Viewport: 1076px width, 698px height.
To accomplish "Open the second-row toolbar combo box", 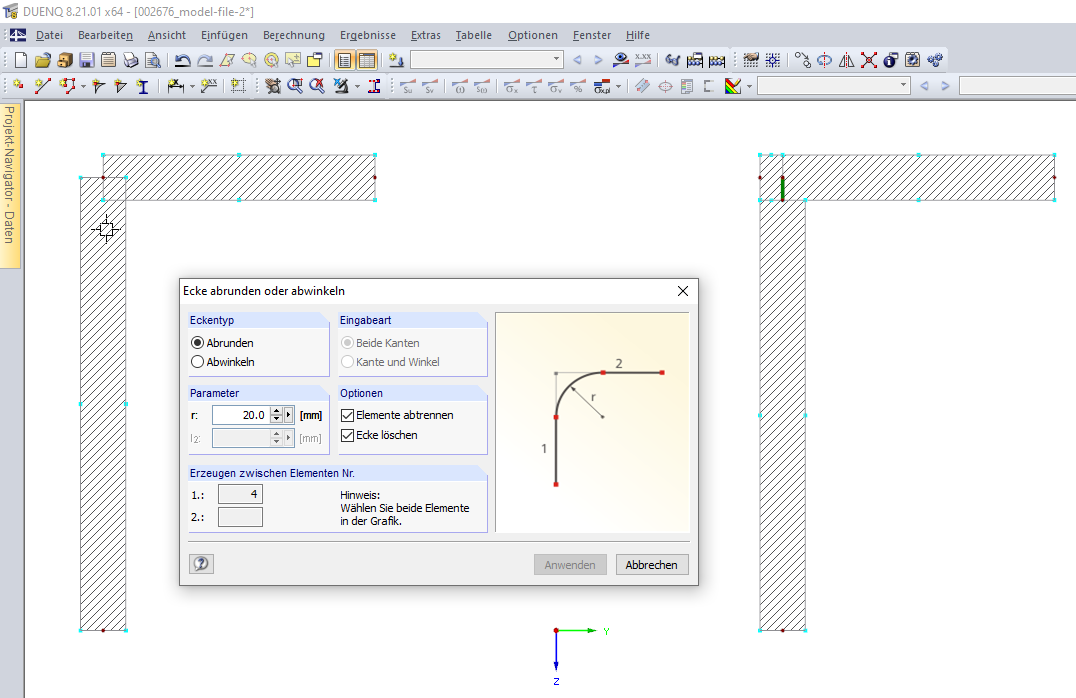I will (834, 86).
